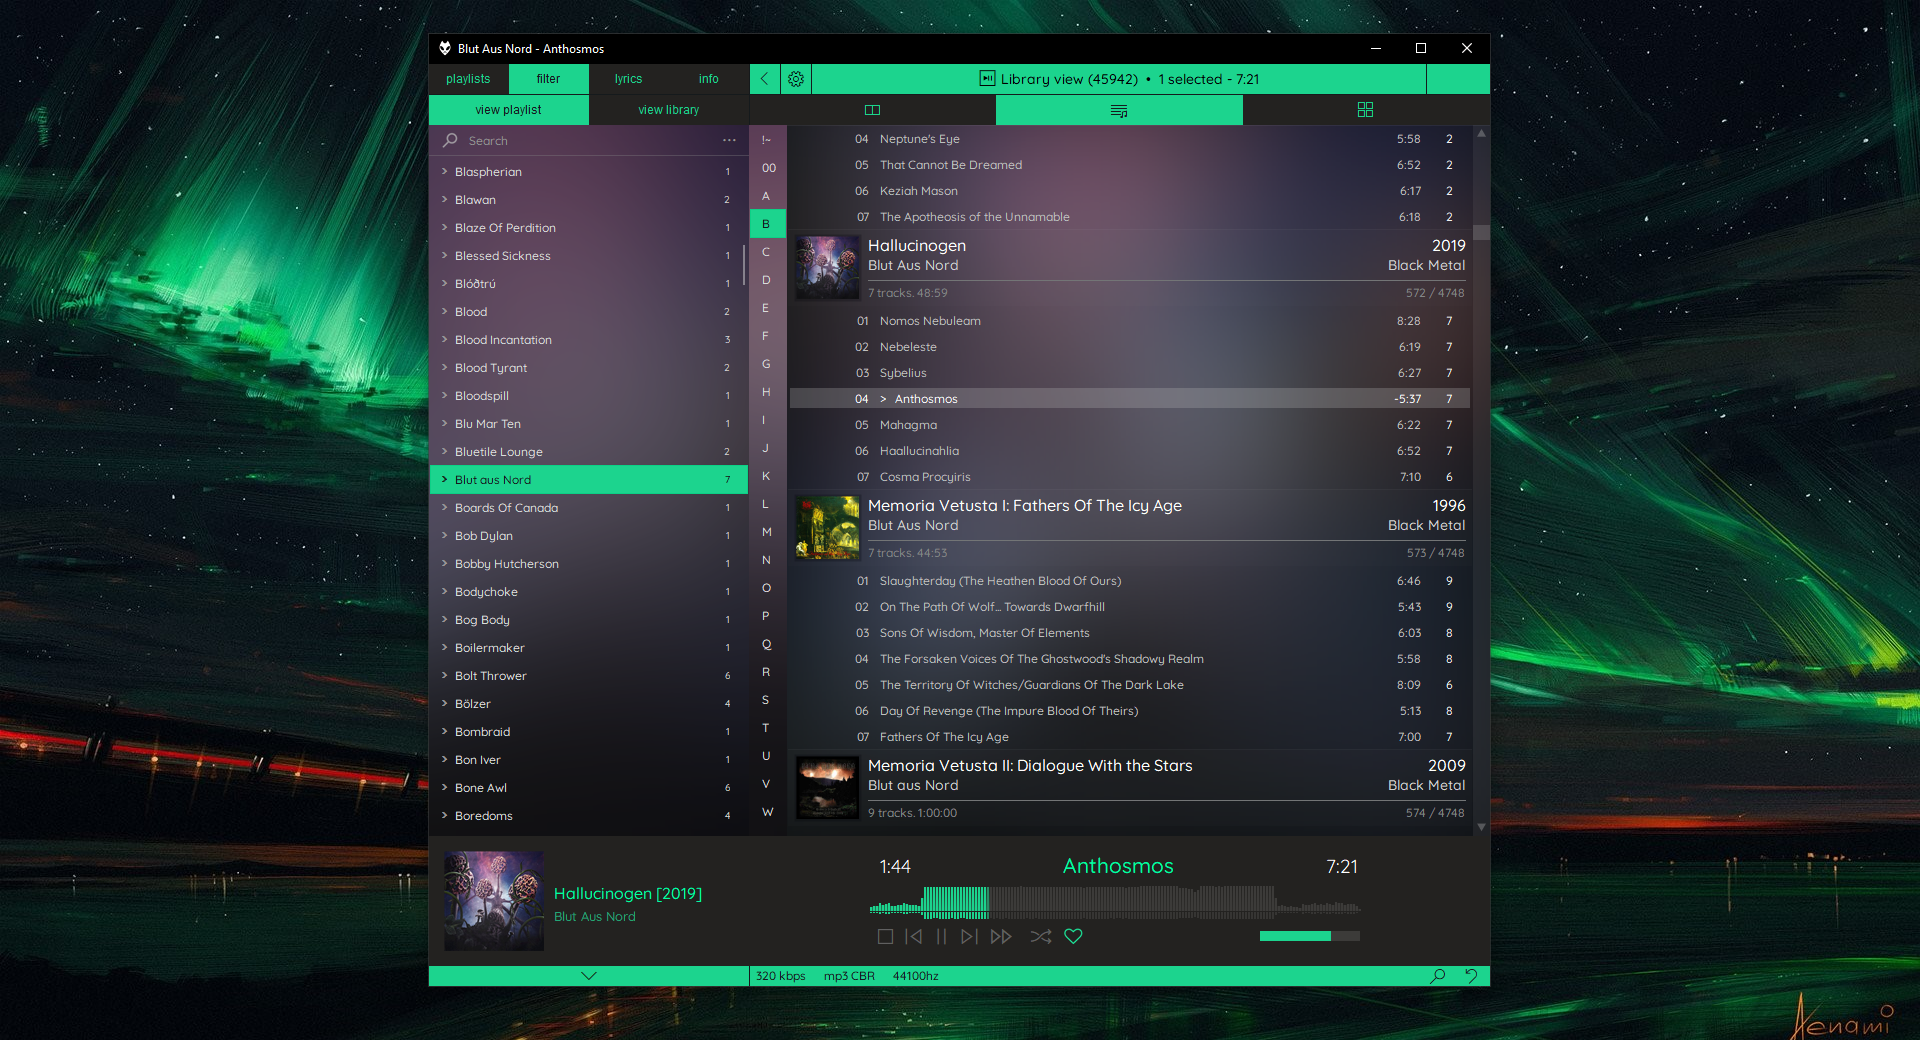The image size is (1920, 1040).
Task: Select track Cosma Procyiris
Action: pyautogui.click(x=1130, y=477)
